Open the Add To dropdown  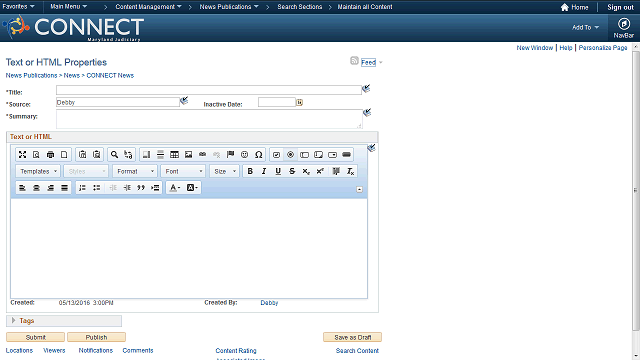[585, 27]
